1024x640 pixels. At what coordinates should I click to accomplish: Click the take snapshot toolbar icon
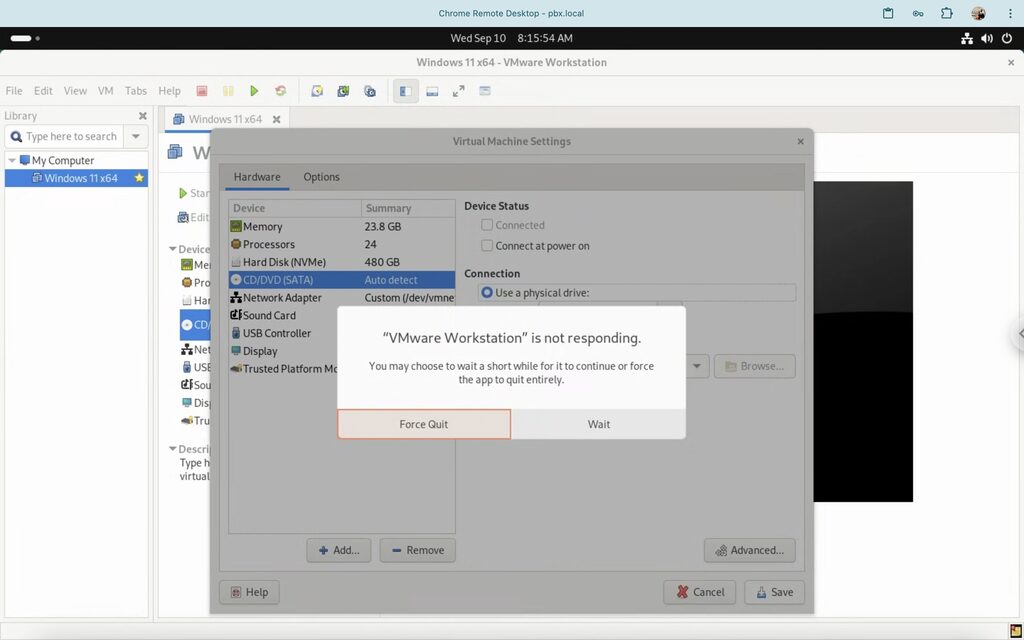(317, 91)
